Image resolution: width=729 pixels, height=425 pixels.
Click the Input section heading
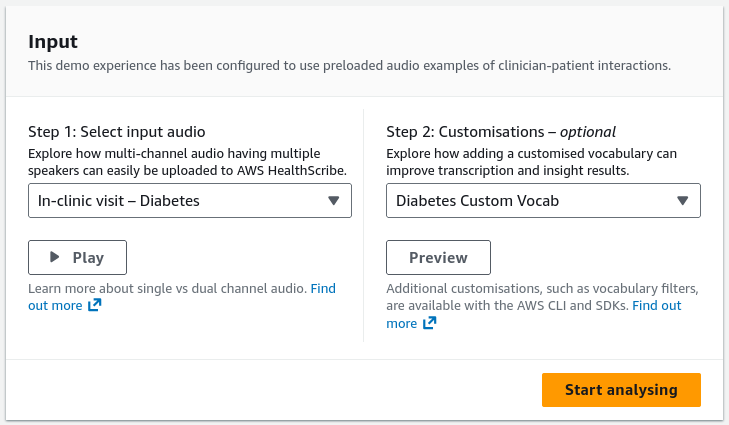(53, 41)
